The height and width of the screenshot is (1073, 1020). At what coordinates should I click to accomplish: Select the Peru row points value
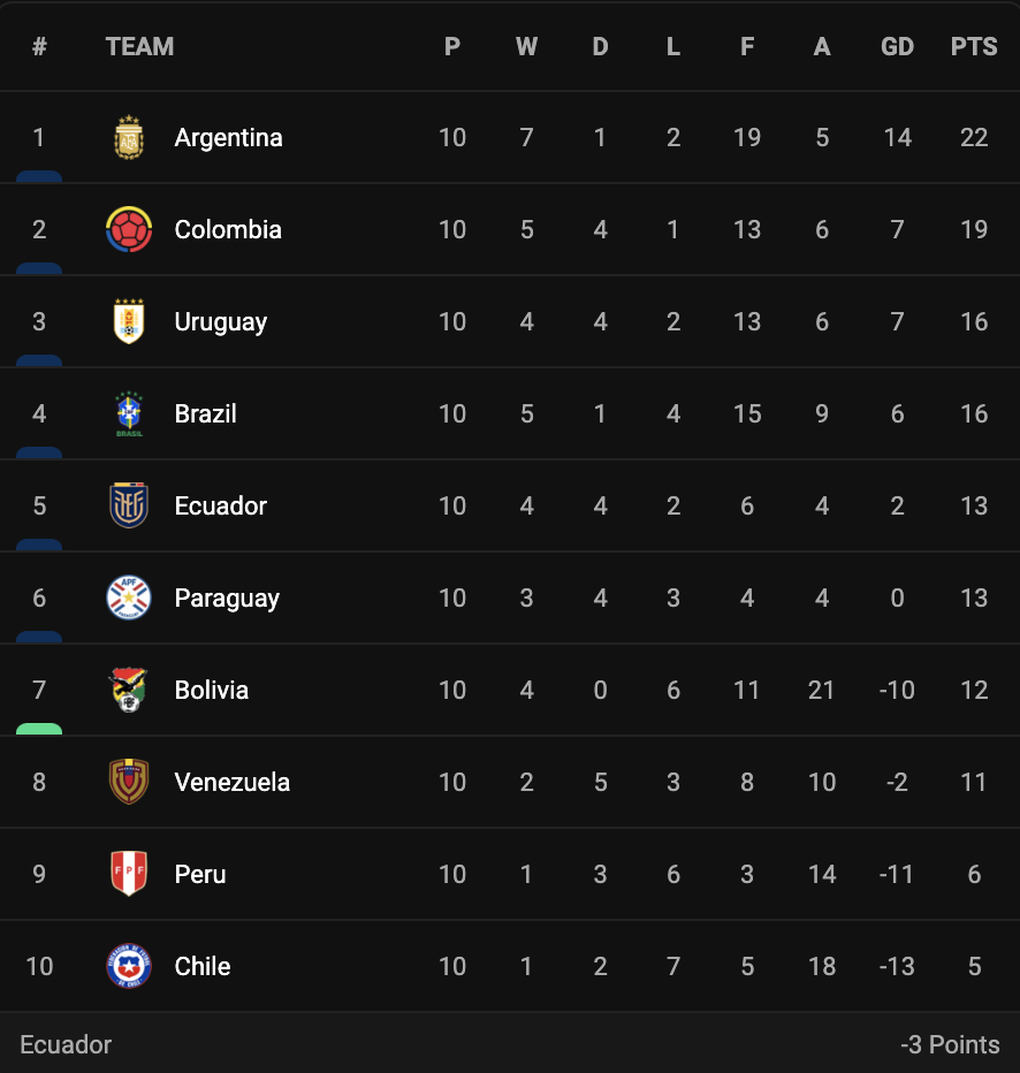click(x=974, y=874)
